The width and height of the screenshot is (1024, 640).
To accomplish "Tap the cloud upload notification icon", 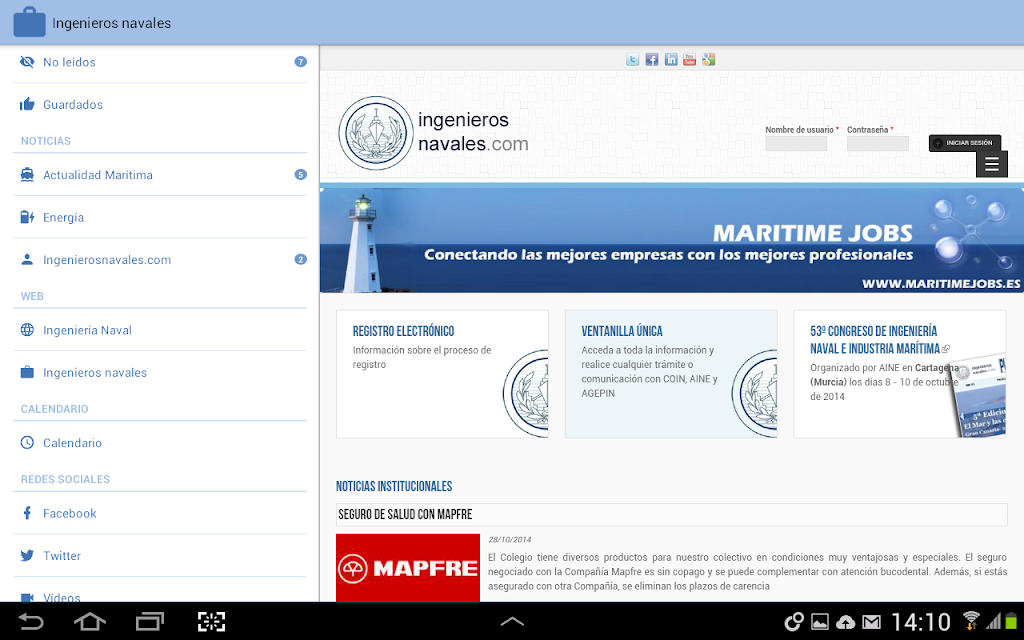I will pyautogui.click(x=845, y=622).
